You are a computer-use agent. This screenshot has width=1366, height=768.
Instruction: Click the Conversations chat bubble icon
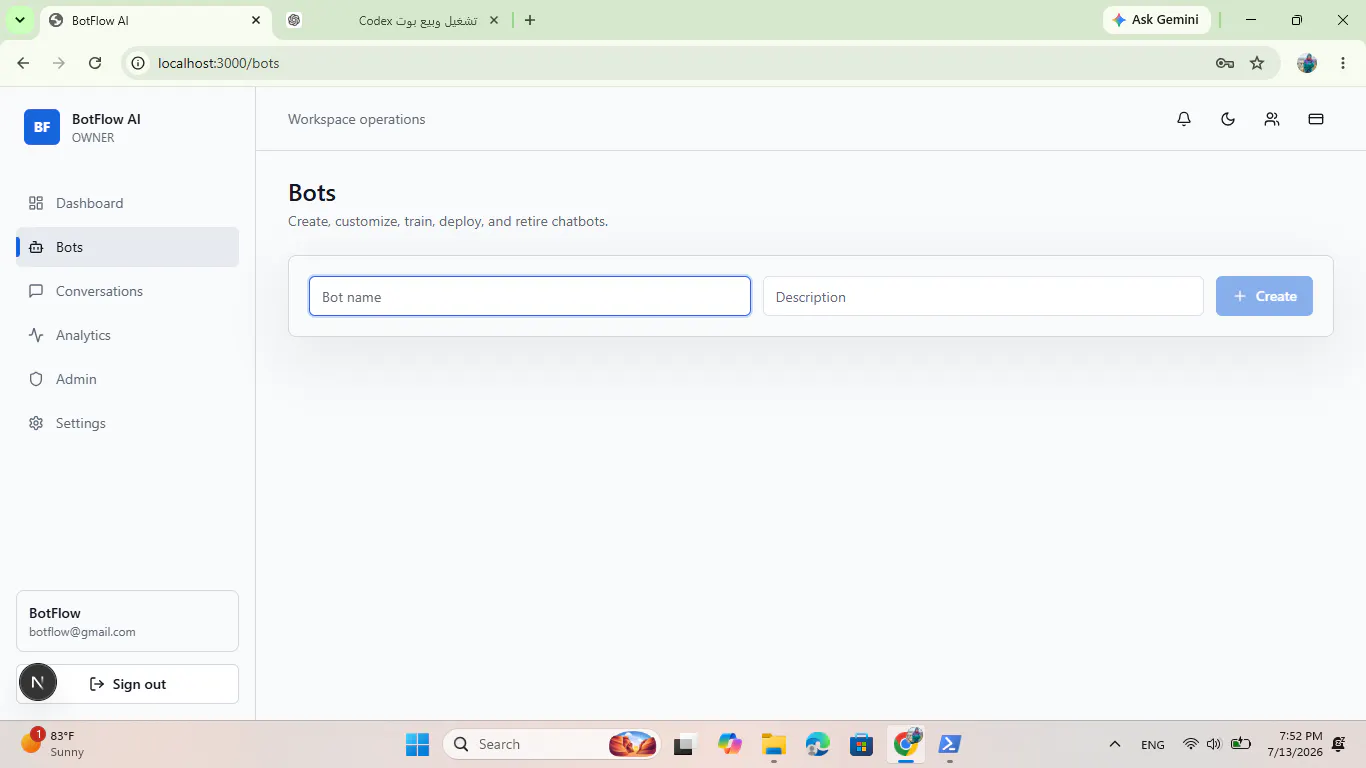[36, 291]
